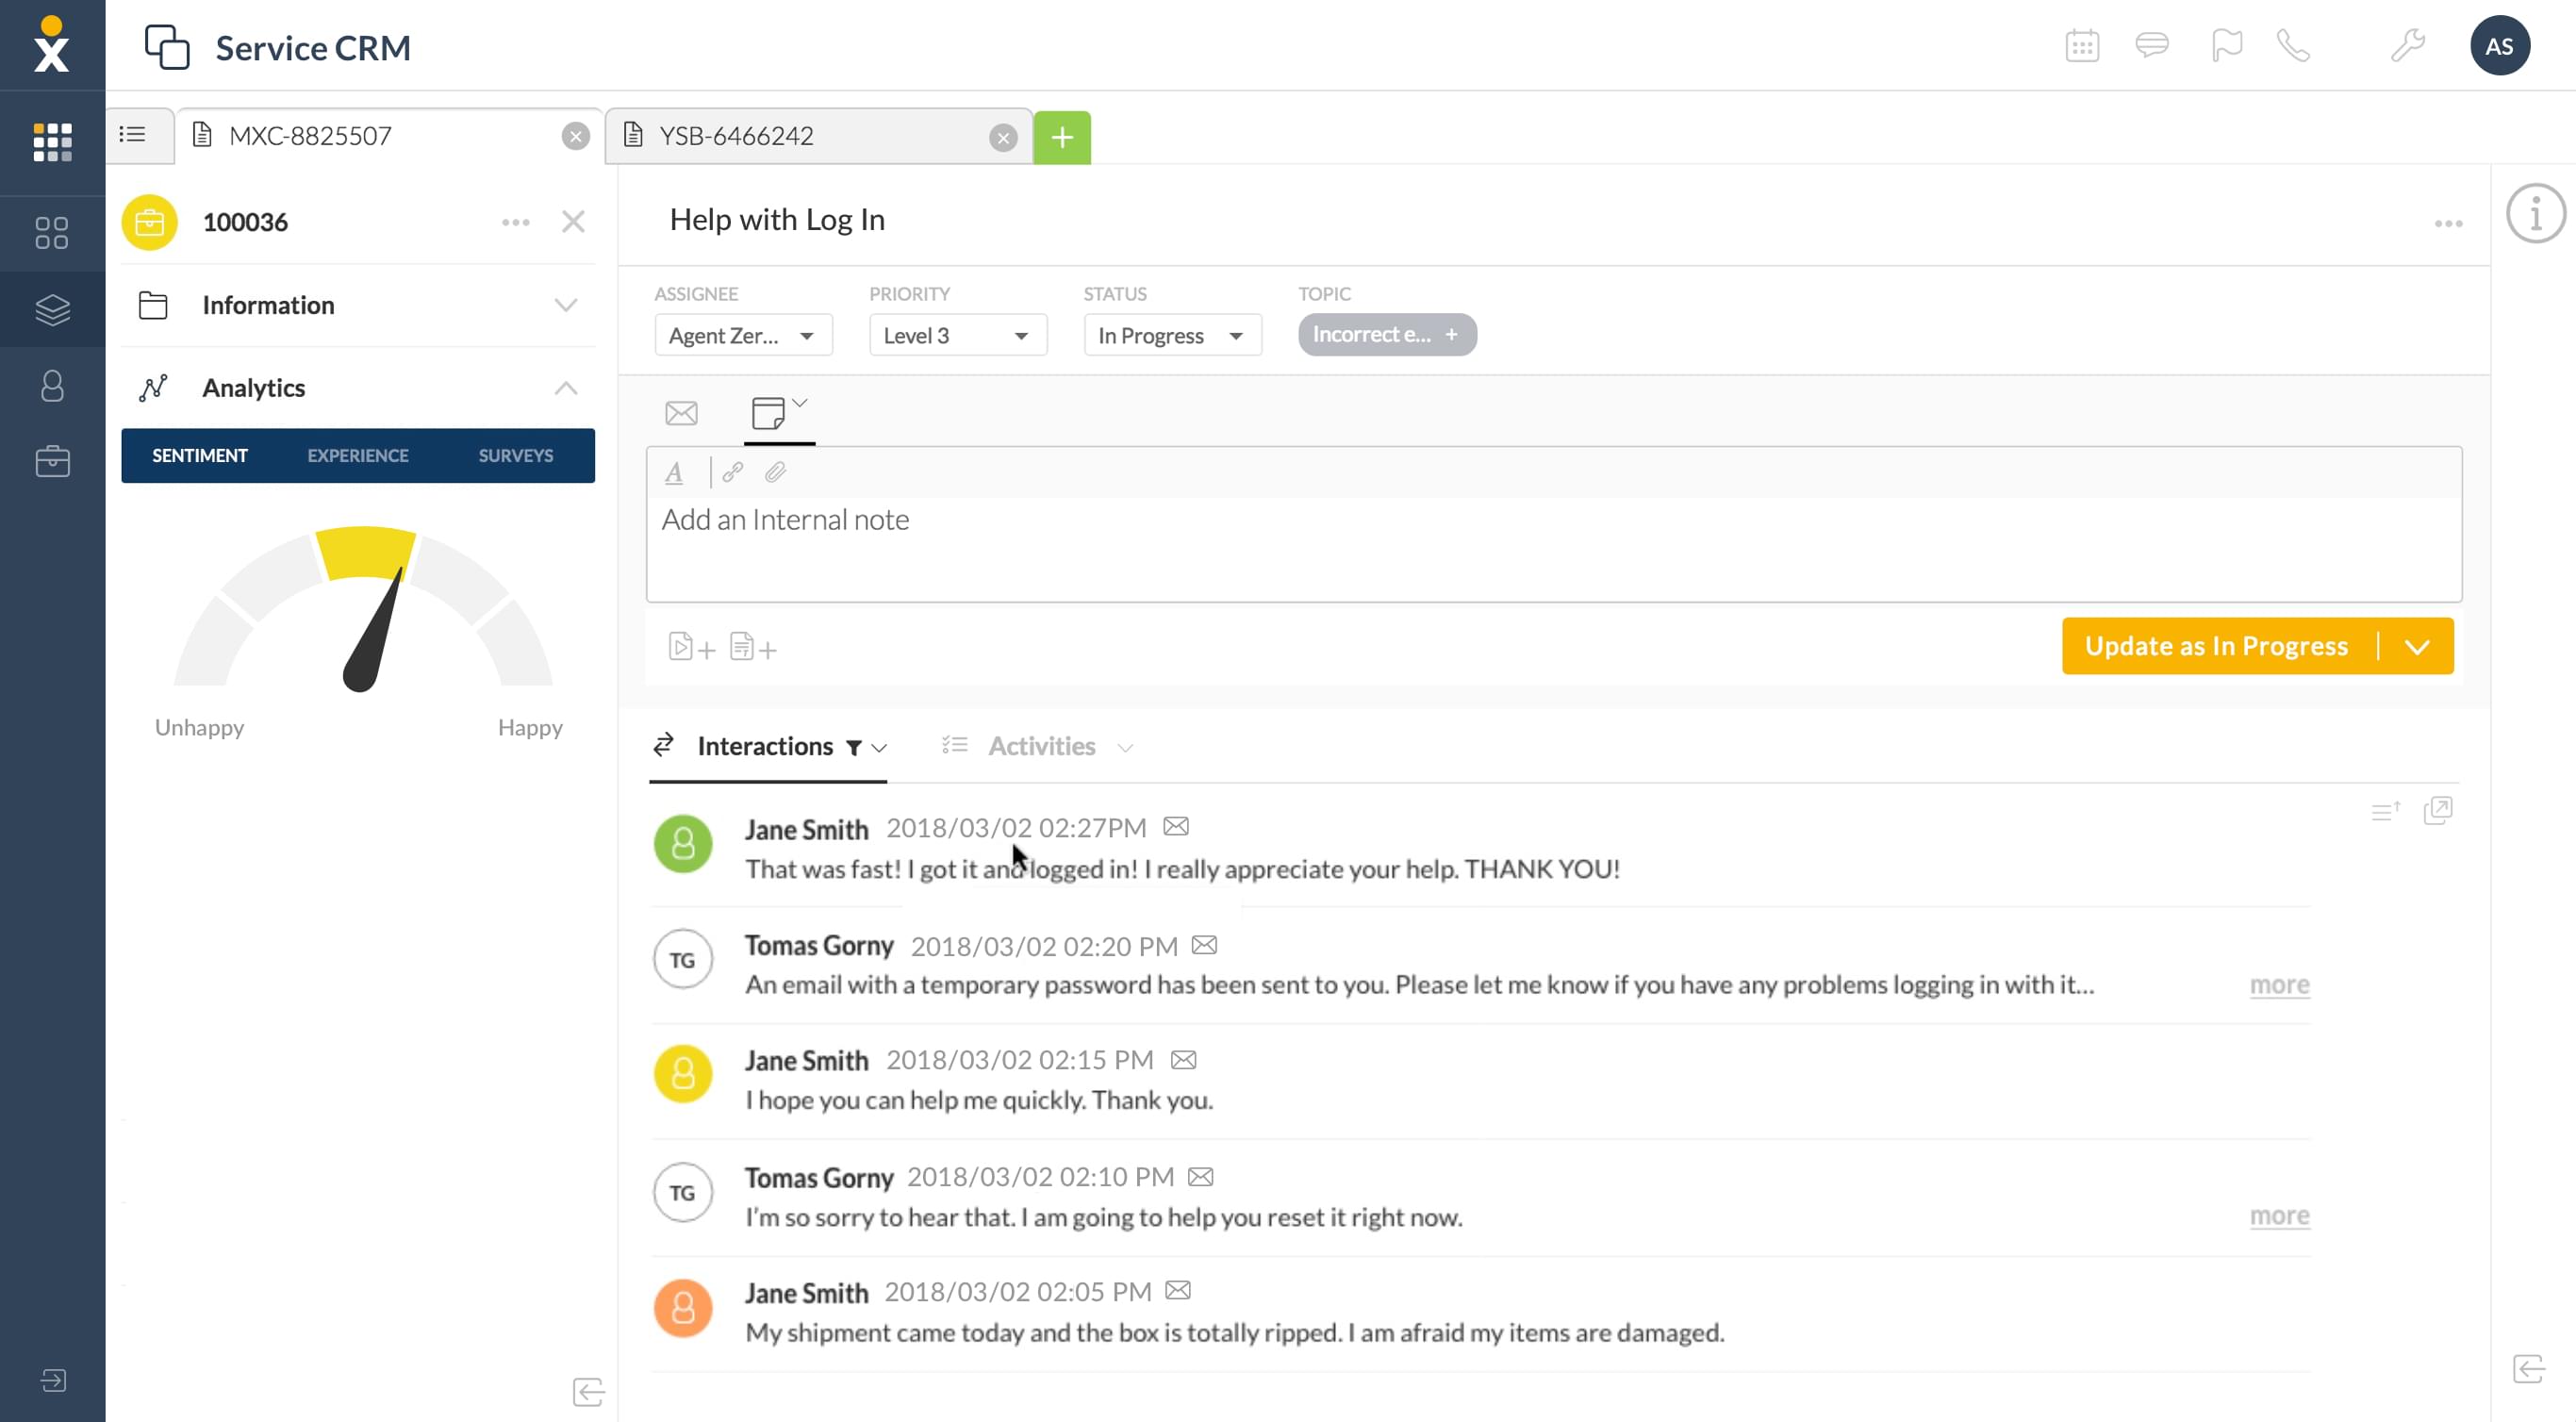The height and width of the screenshot is (1422, 2576).
Task: Toggle the Interactions filter icon
Action: 853,747
